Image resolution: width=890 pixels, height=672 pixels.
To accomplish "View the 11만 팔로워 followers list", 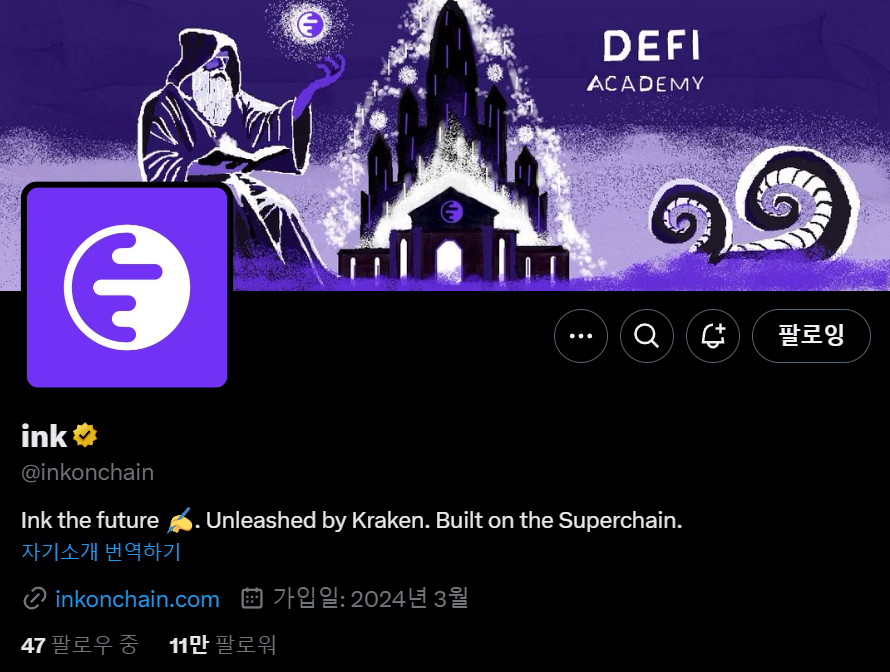I will 222,645.
